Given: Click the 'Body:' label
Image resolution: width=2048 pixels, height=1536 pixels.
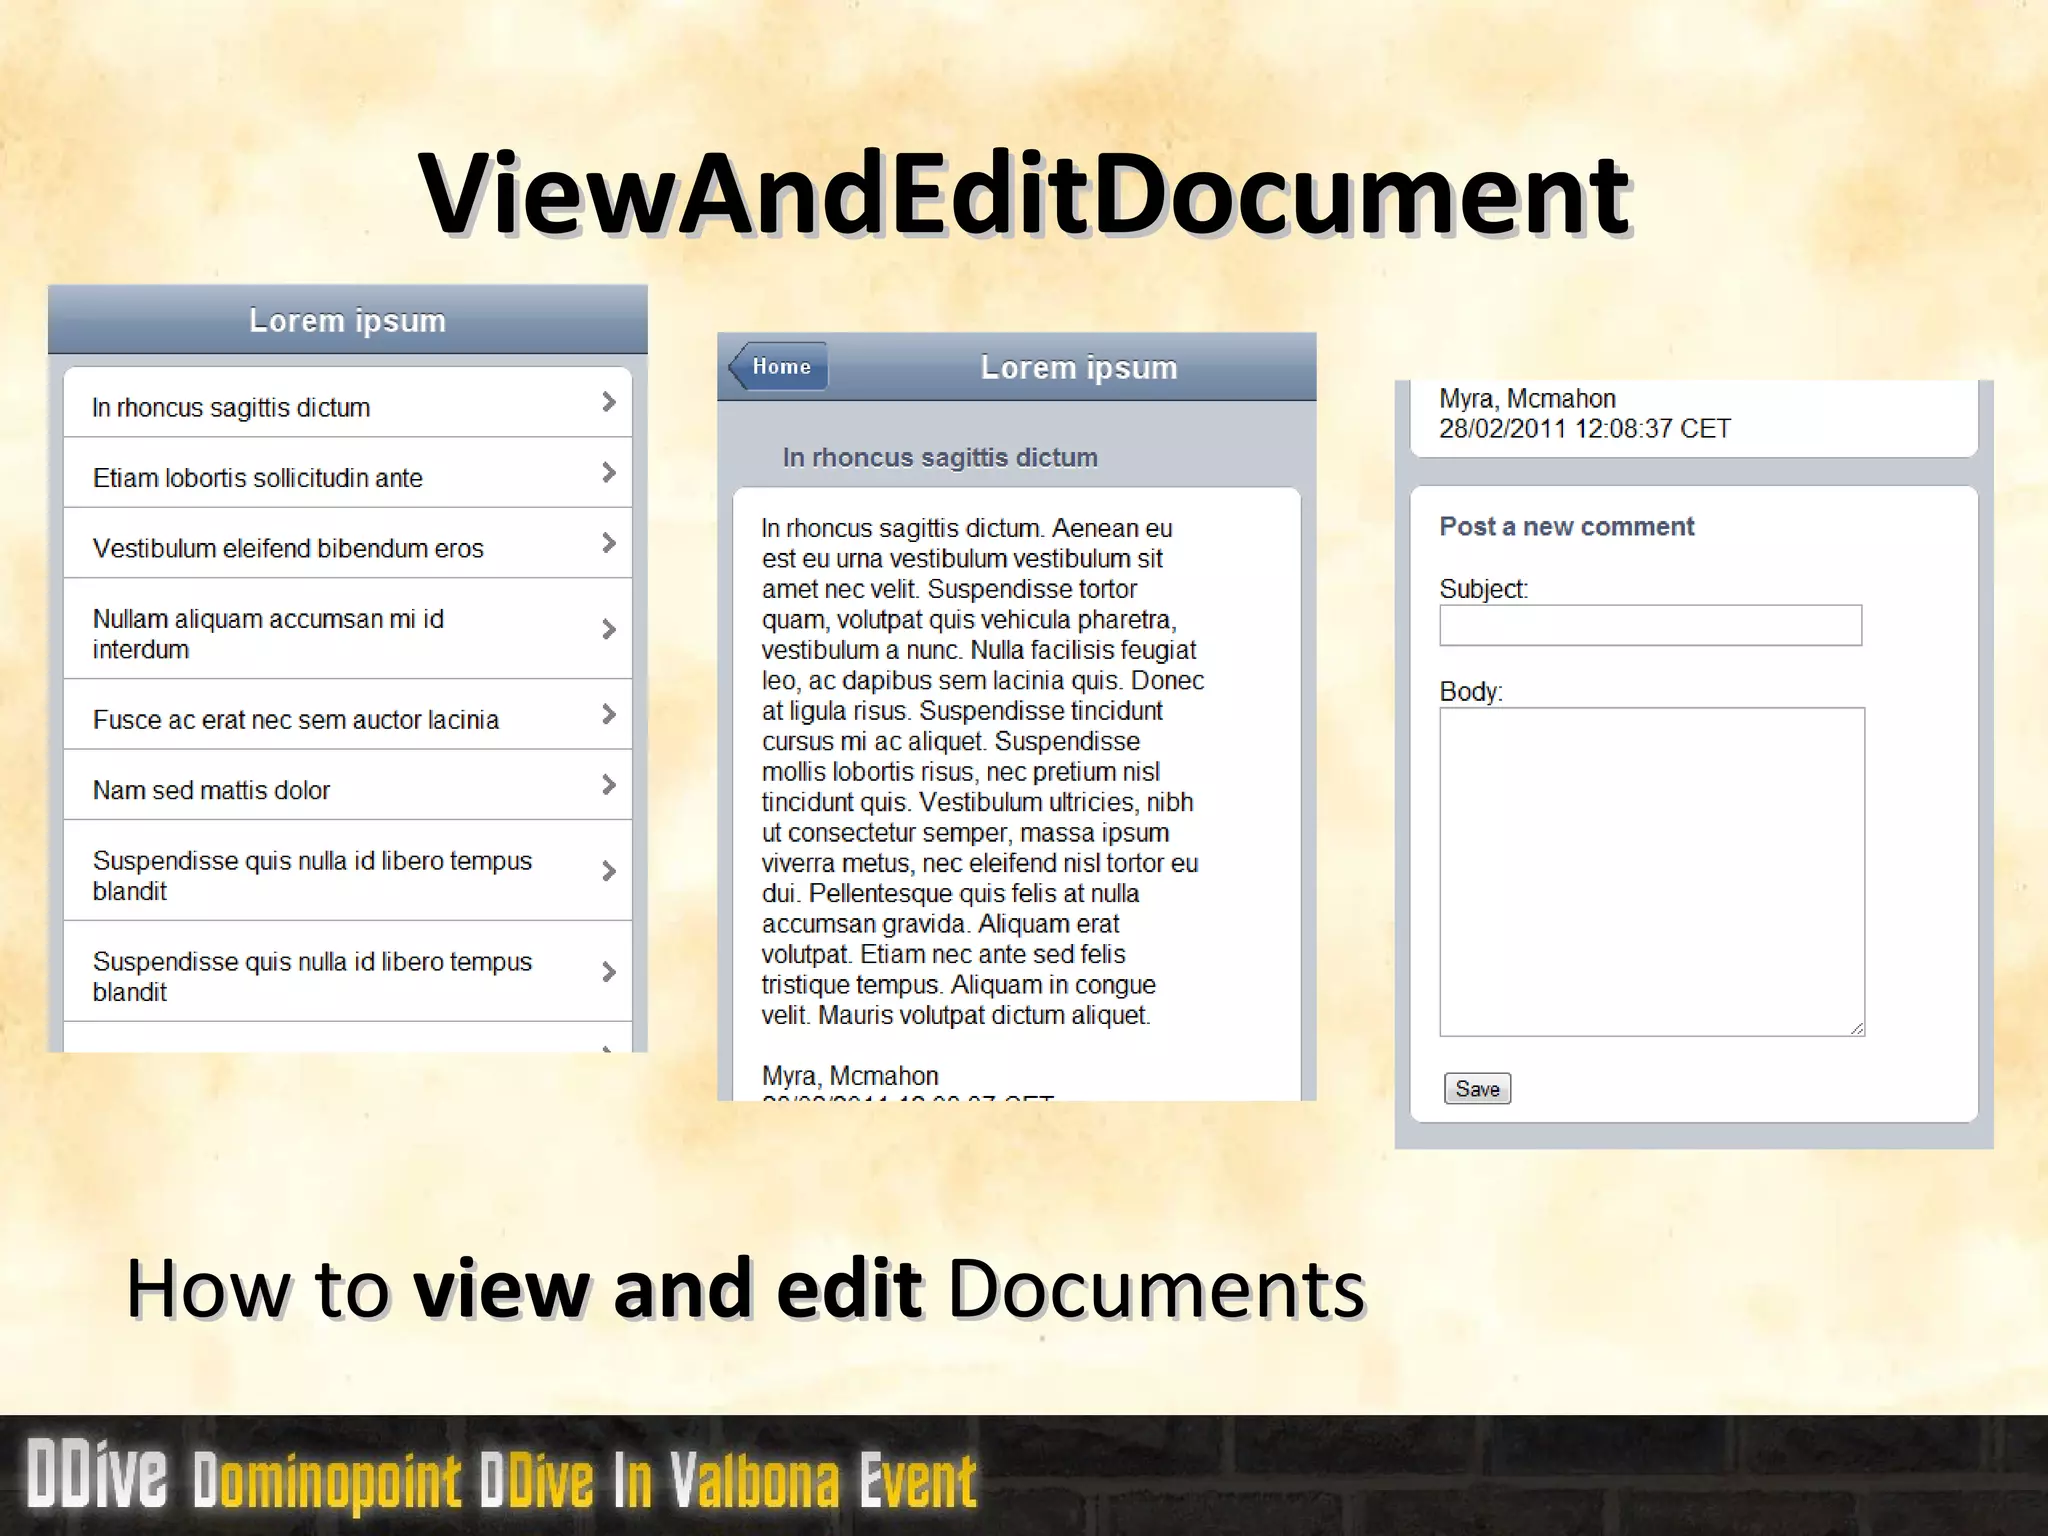Looking at the screenshot, I should point(1471,691).
